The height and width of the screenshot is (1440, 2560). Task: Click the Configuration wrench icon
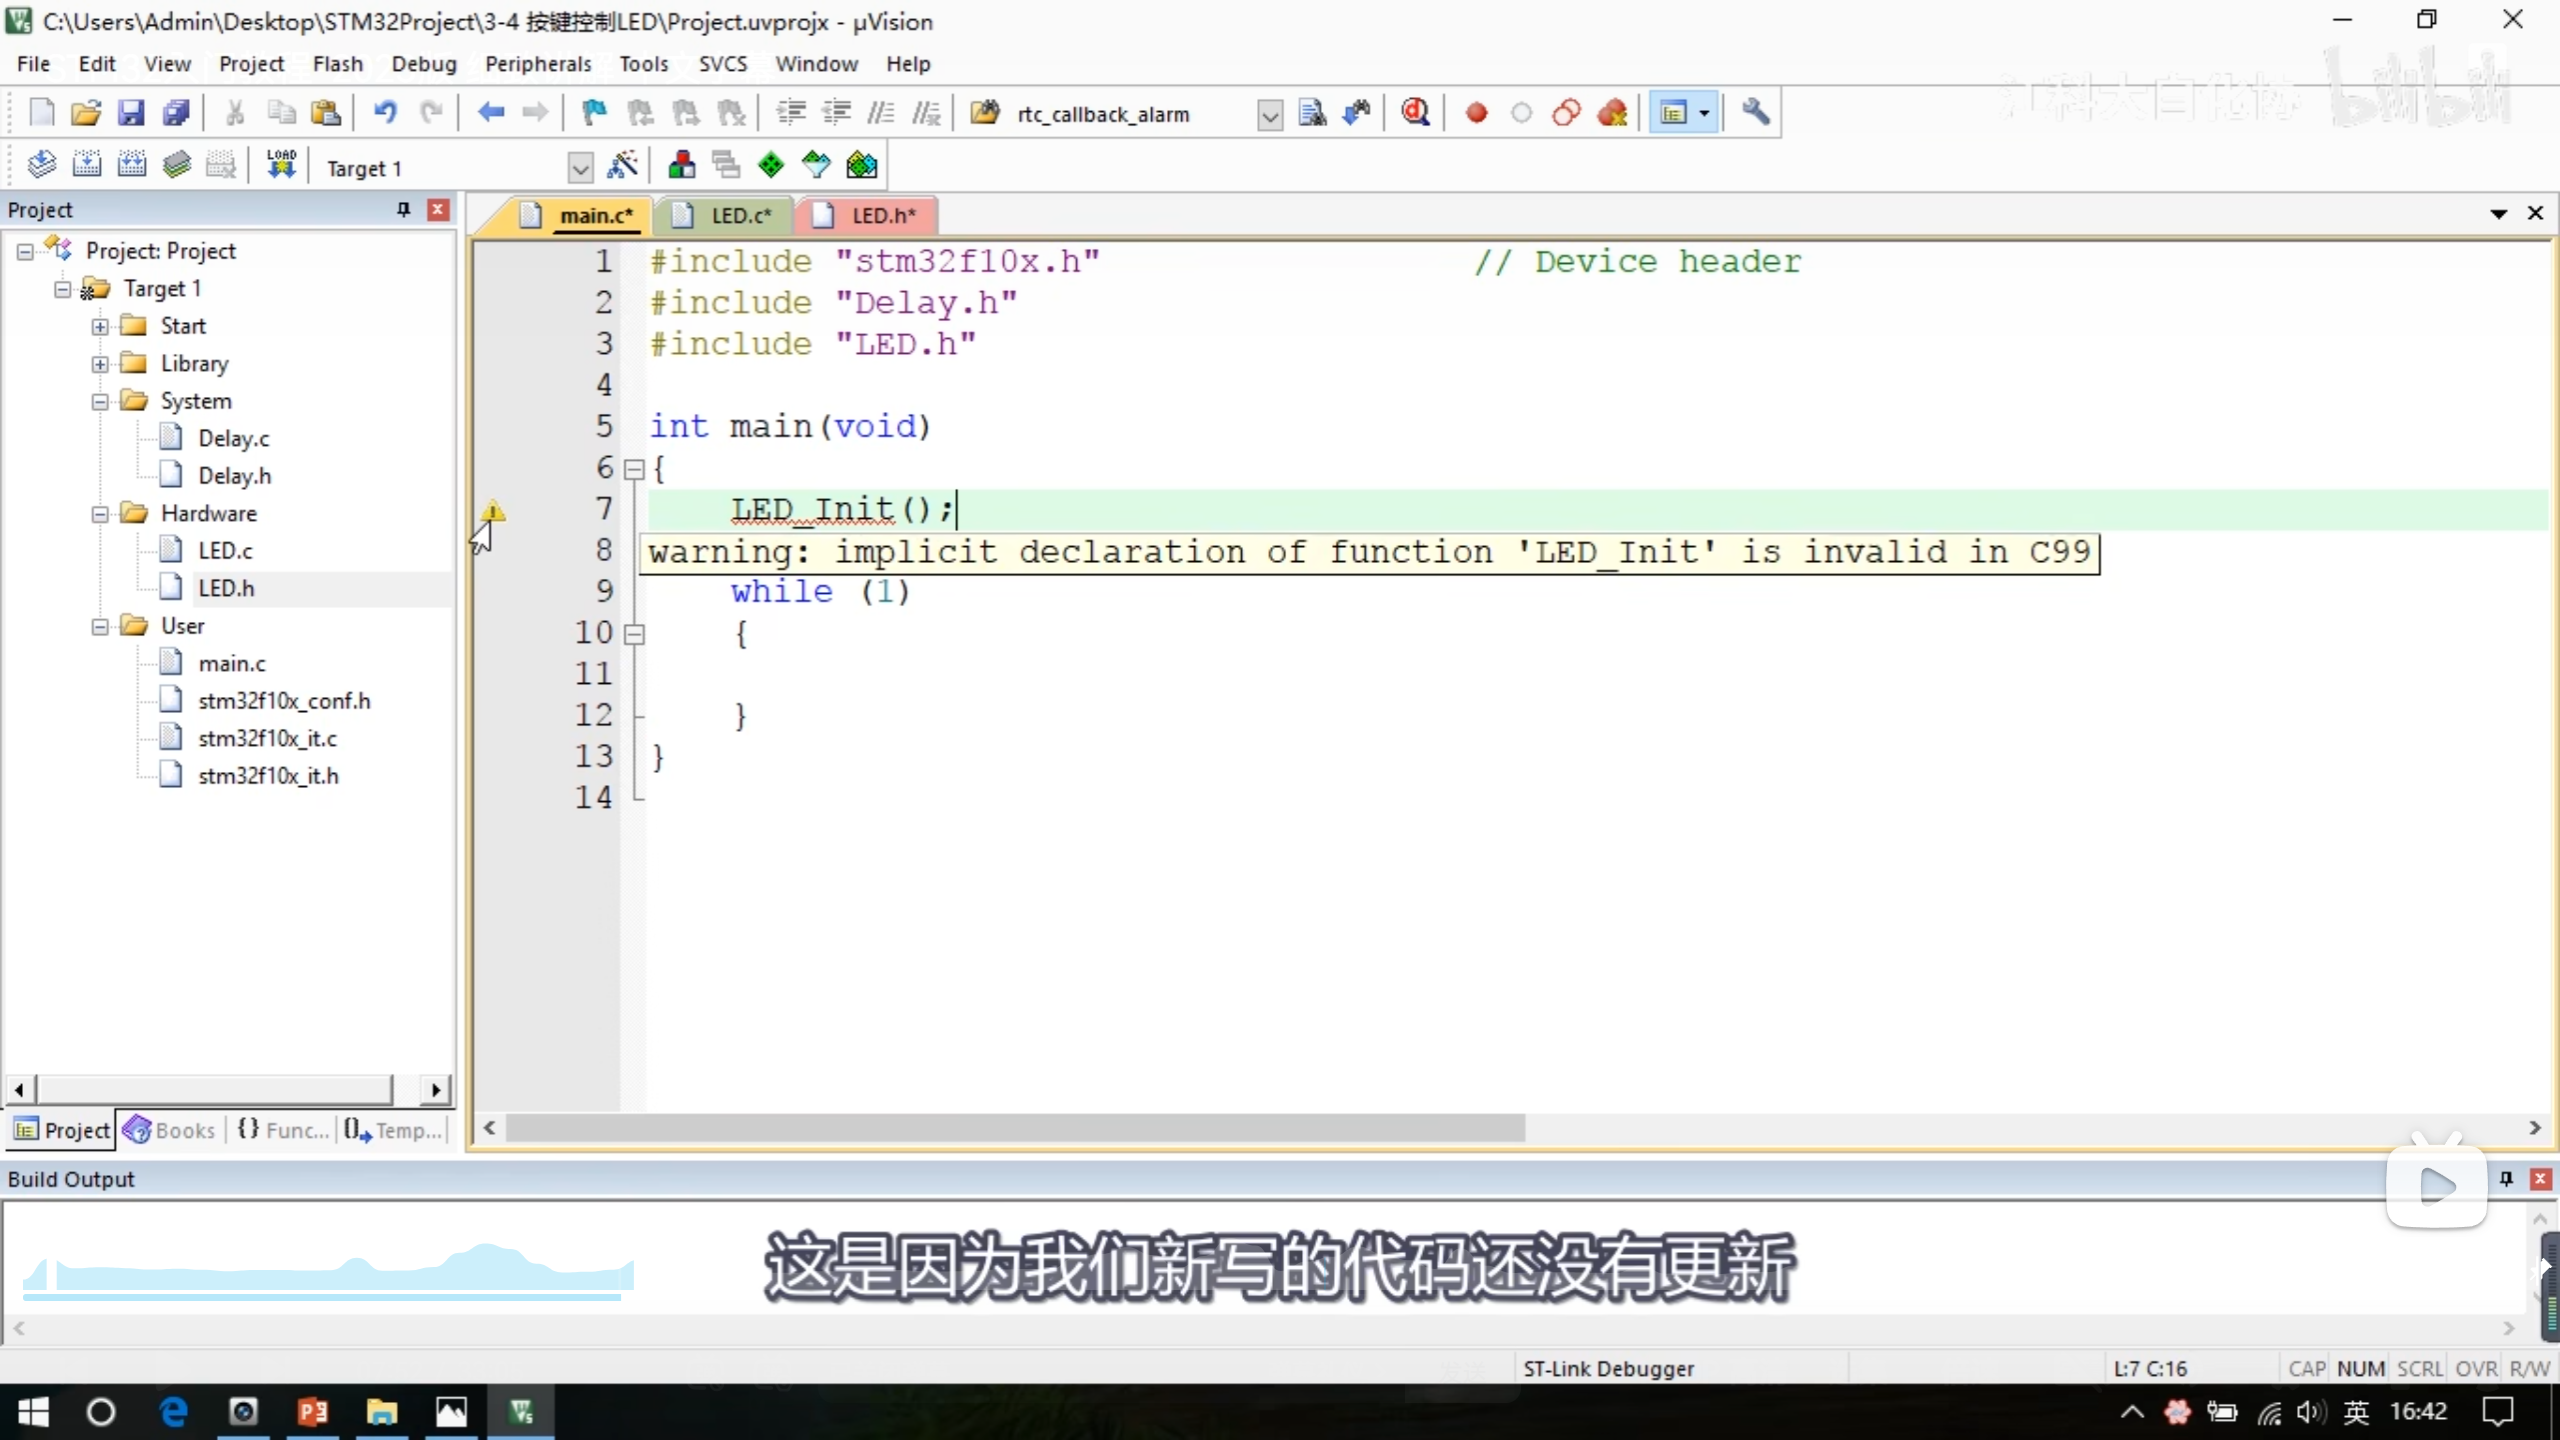click(1756, 112)
